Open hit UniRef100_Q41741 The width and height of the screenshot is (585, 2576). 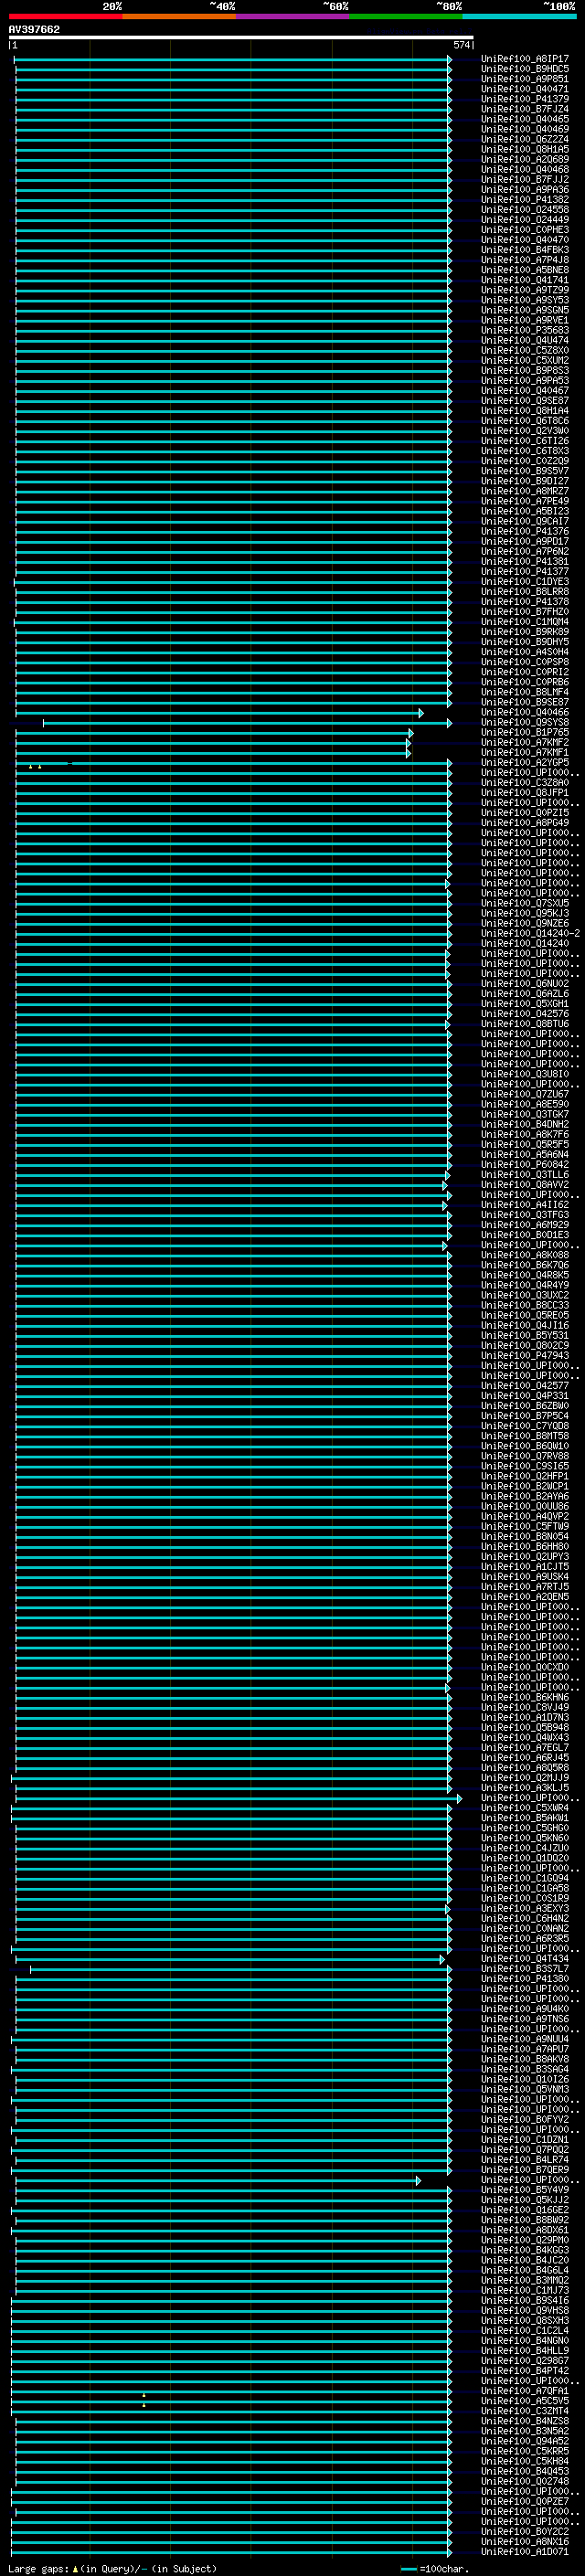pyautogui.click(x=525, y=280)
